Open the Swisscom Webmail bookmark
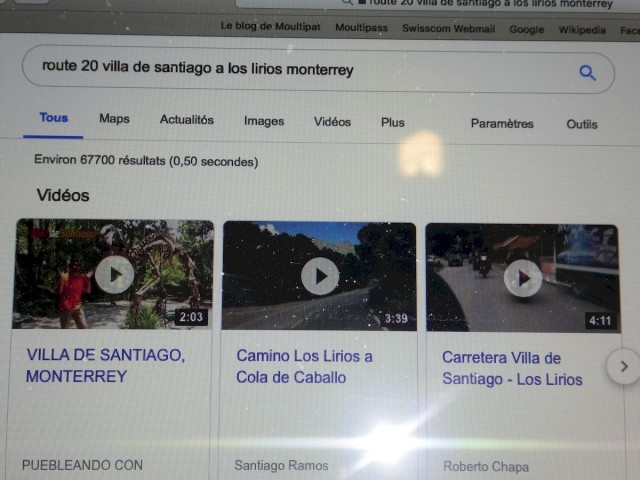The height and width of the screenshot is (480, 640). tap(448, 29)
